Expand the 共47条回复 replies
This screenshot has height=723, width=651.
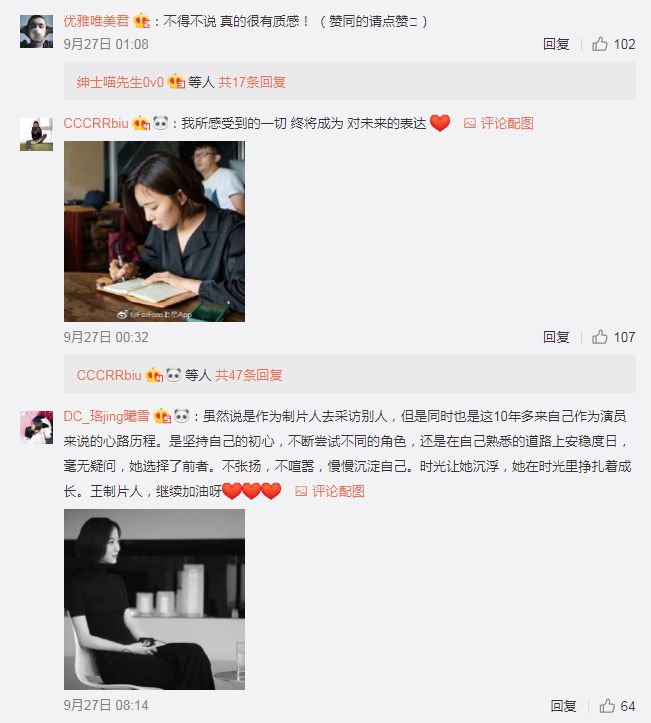[x=249, y=375]
